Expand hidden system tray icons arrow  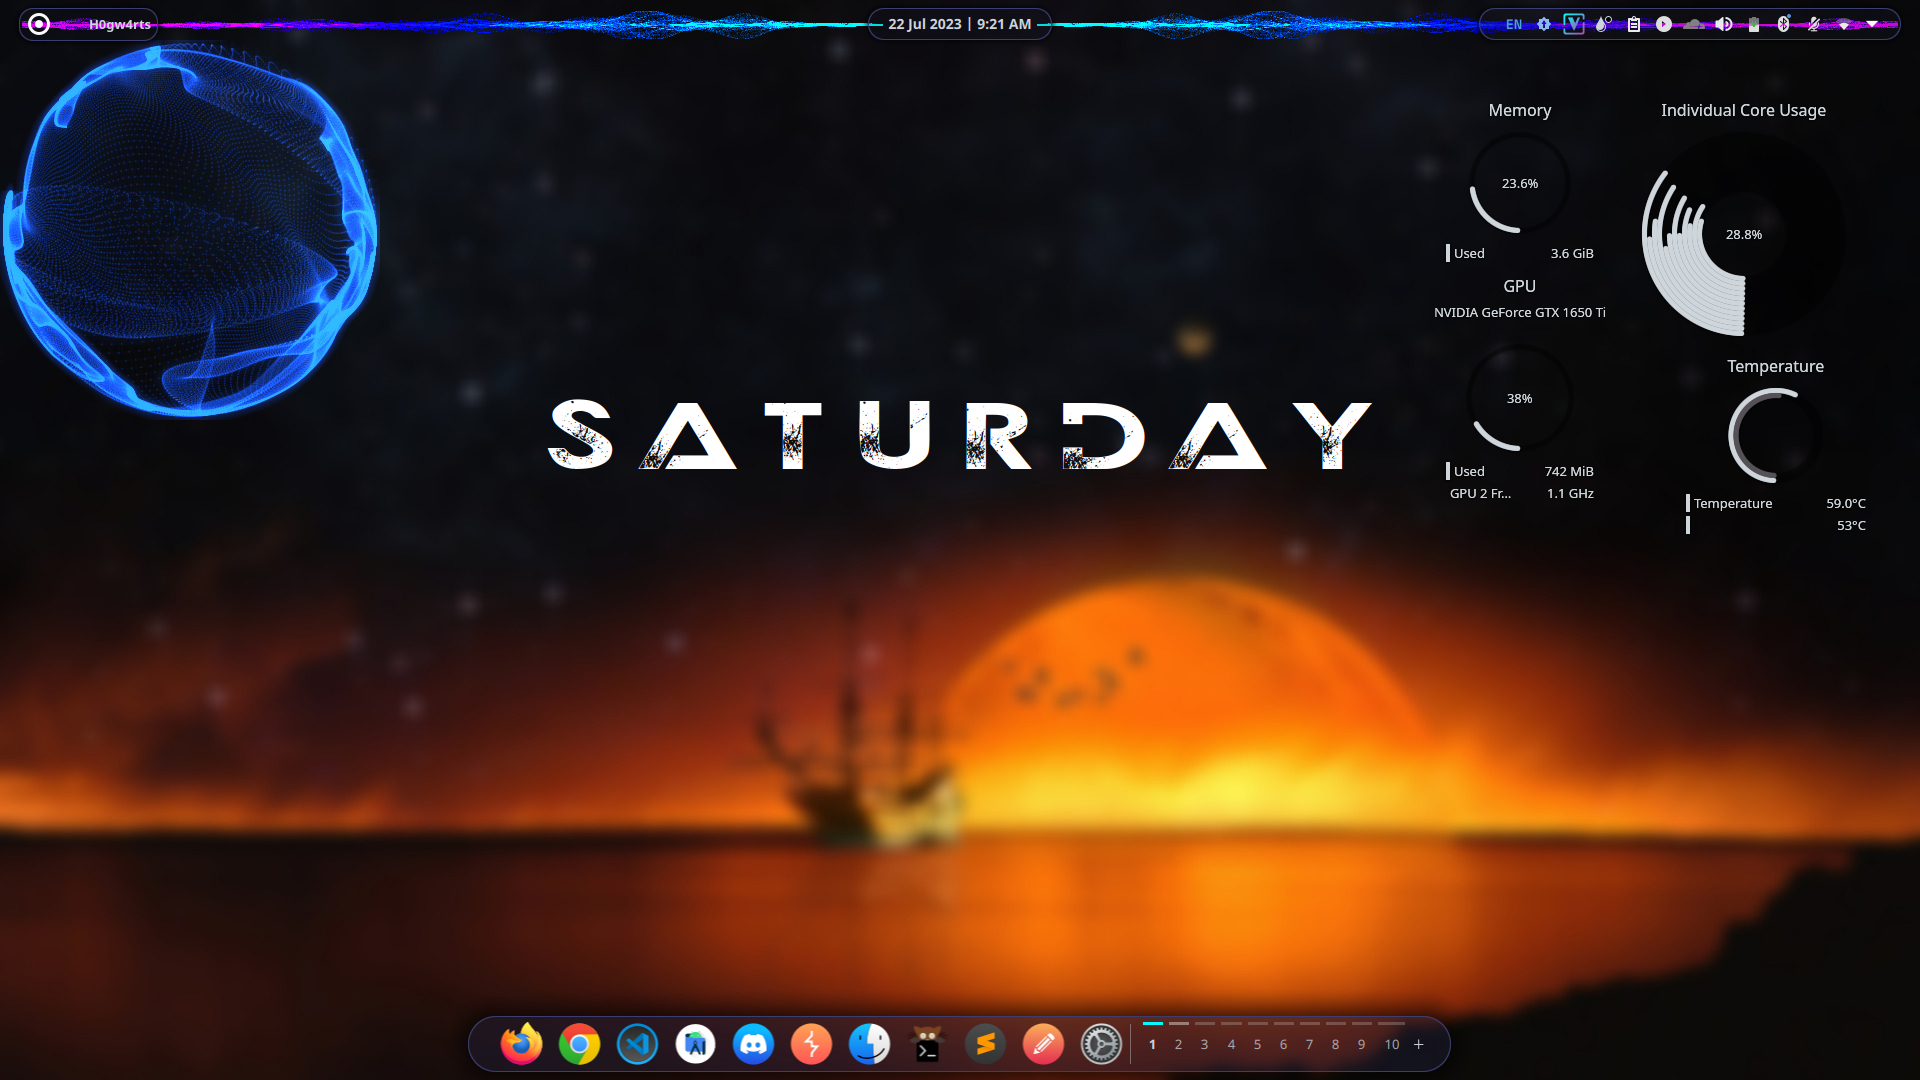click(1872, 24)
